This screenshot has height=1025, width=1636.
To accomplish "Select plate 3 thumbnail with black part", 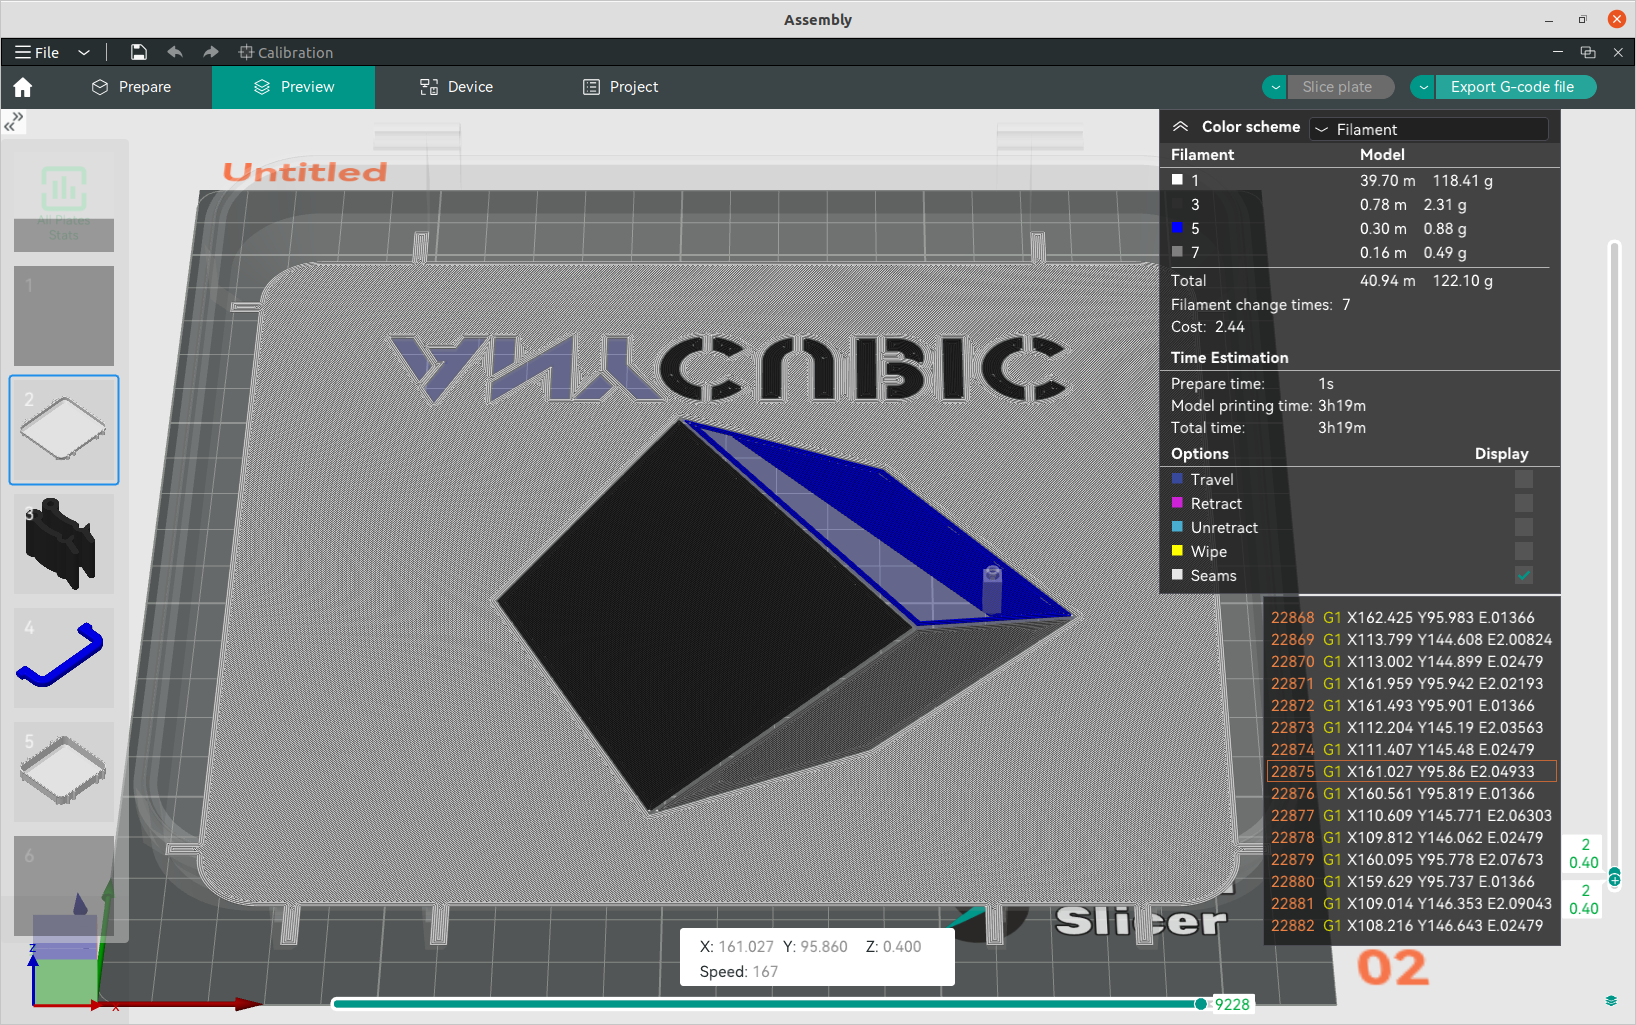I will (x=64, y=544).
